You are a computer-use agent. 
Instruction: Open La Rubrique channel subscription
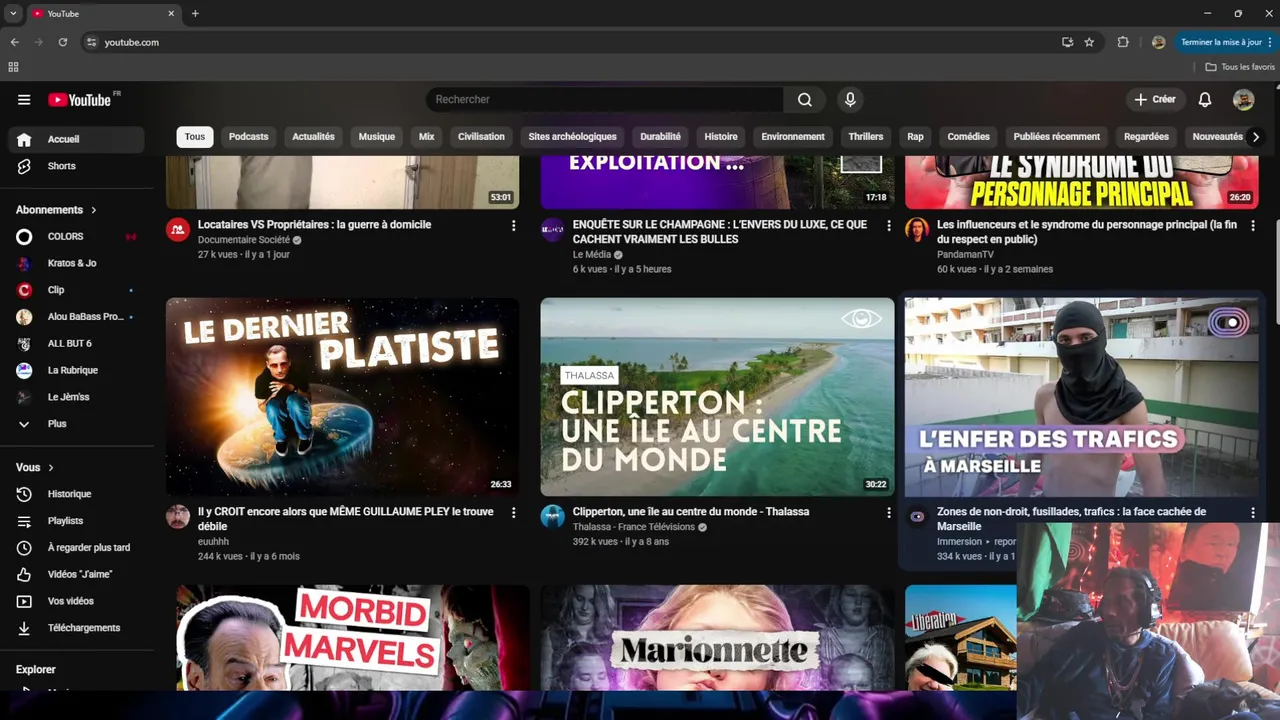(x=76, y=370)
